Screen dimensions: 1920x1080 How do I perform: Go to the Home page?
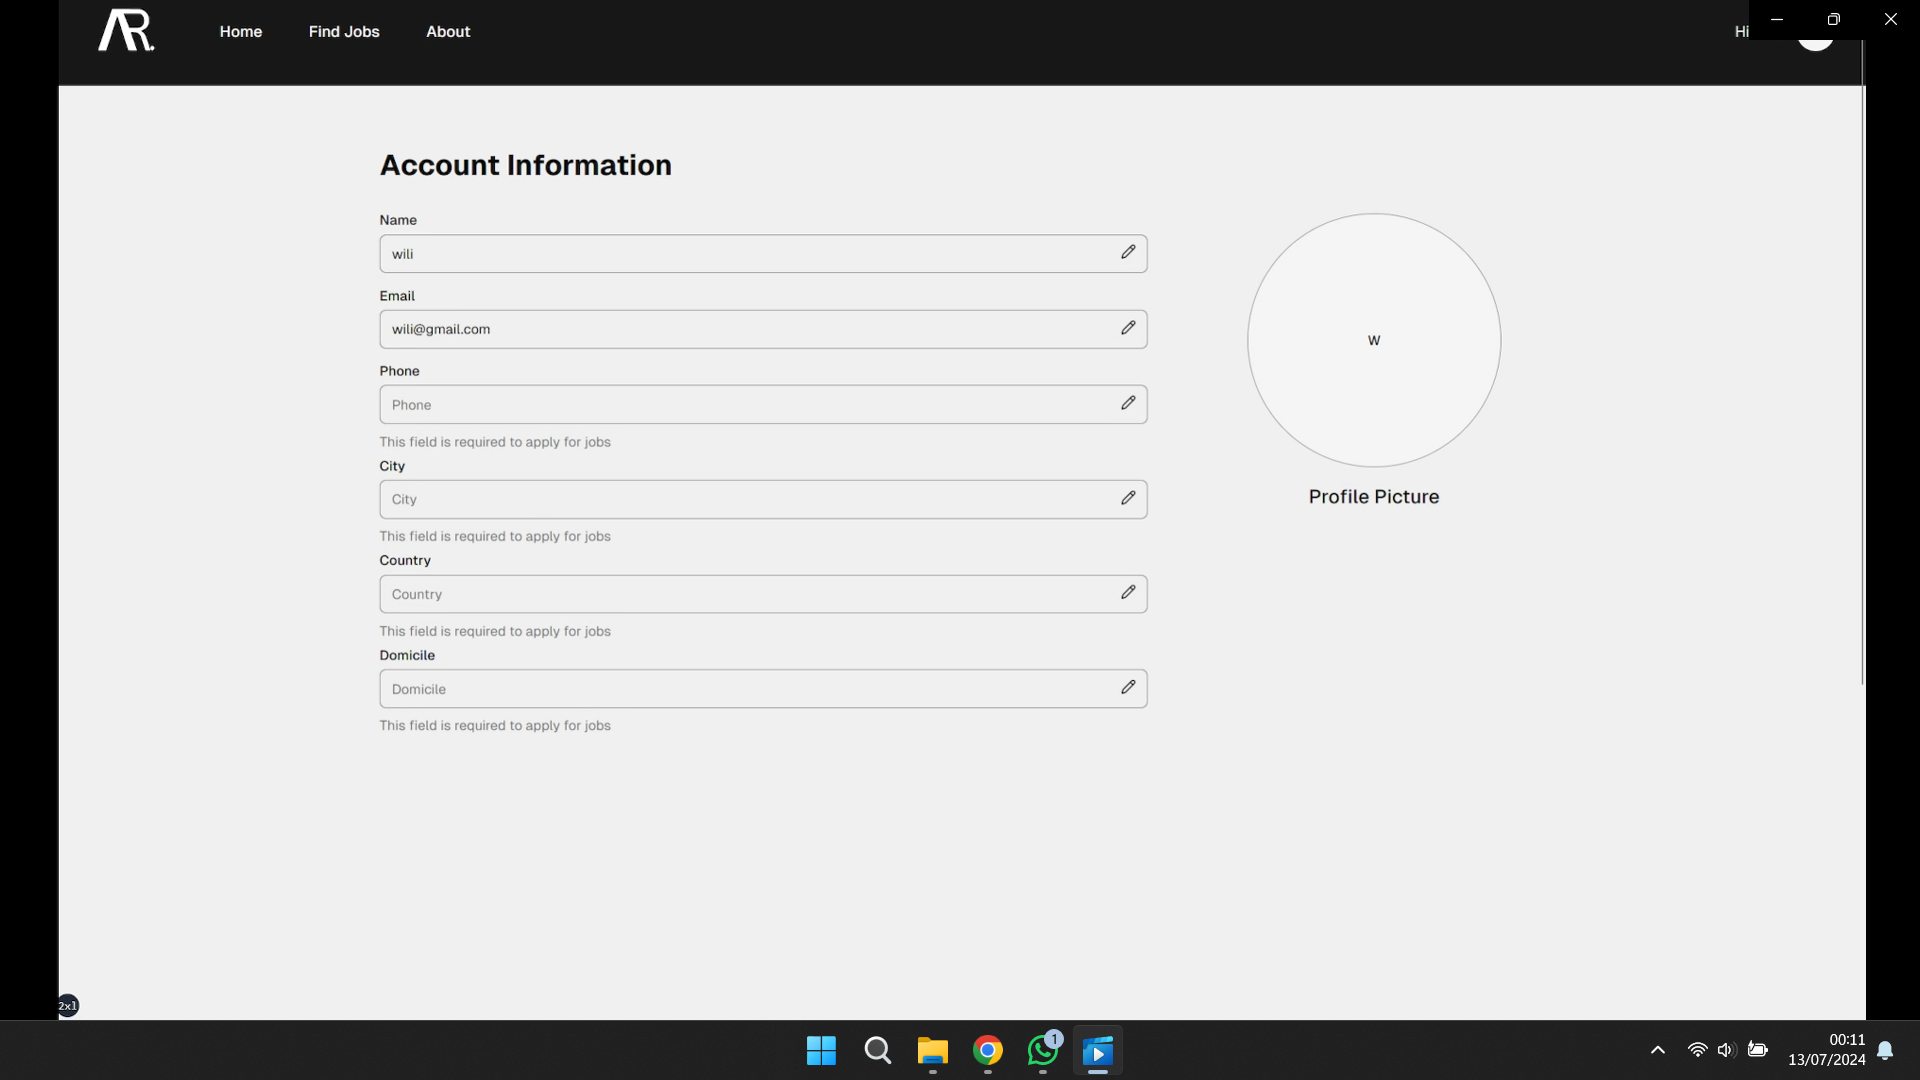pyautogui.click(x=241, y=32)
